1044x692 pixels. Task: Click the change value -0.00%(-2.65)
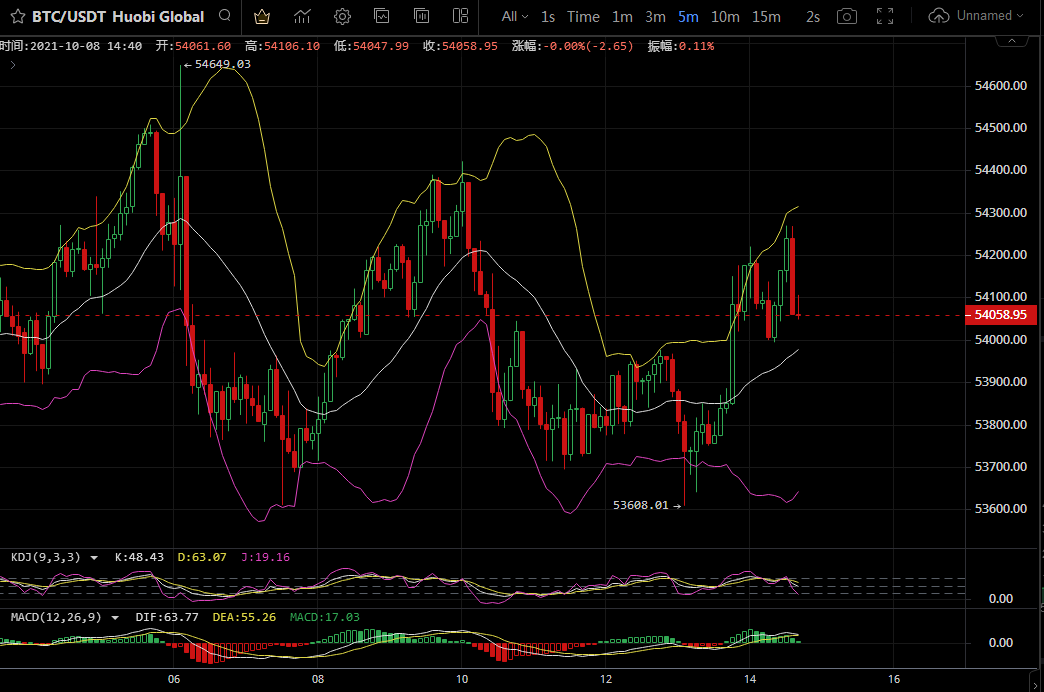coord(588,46)
